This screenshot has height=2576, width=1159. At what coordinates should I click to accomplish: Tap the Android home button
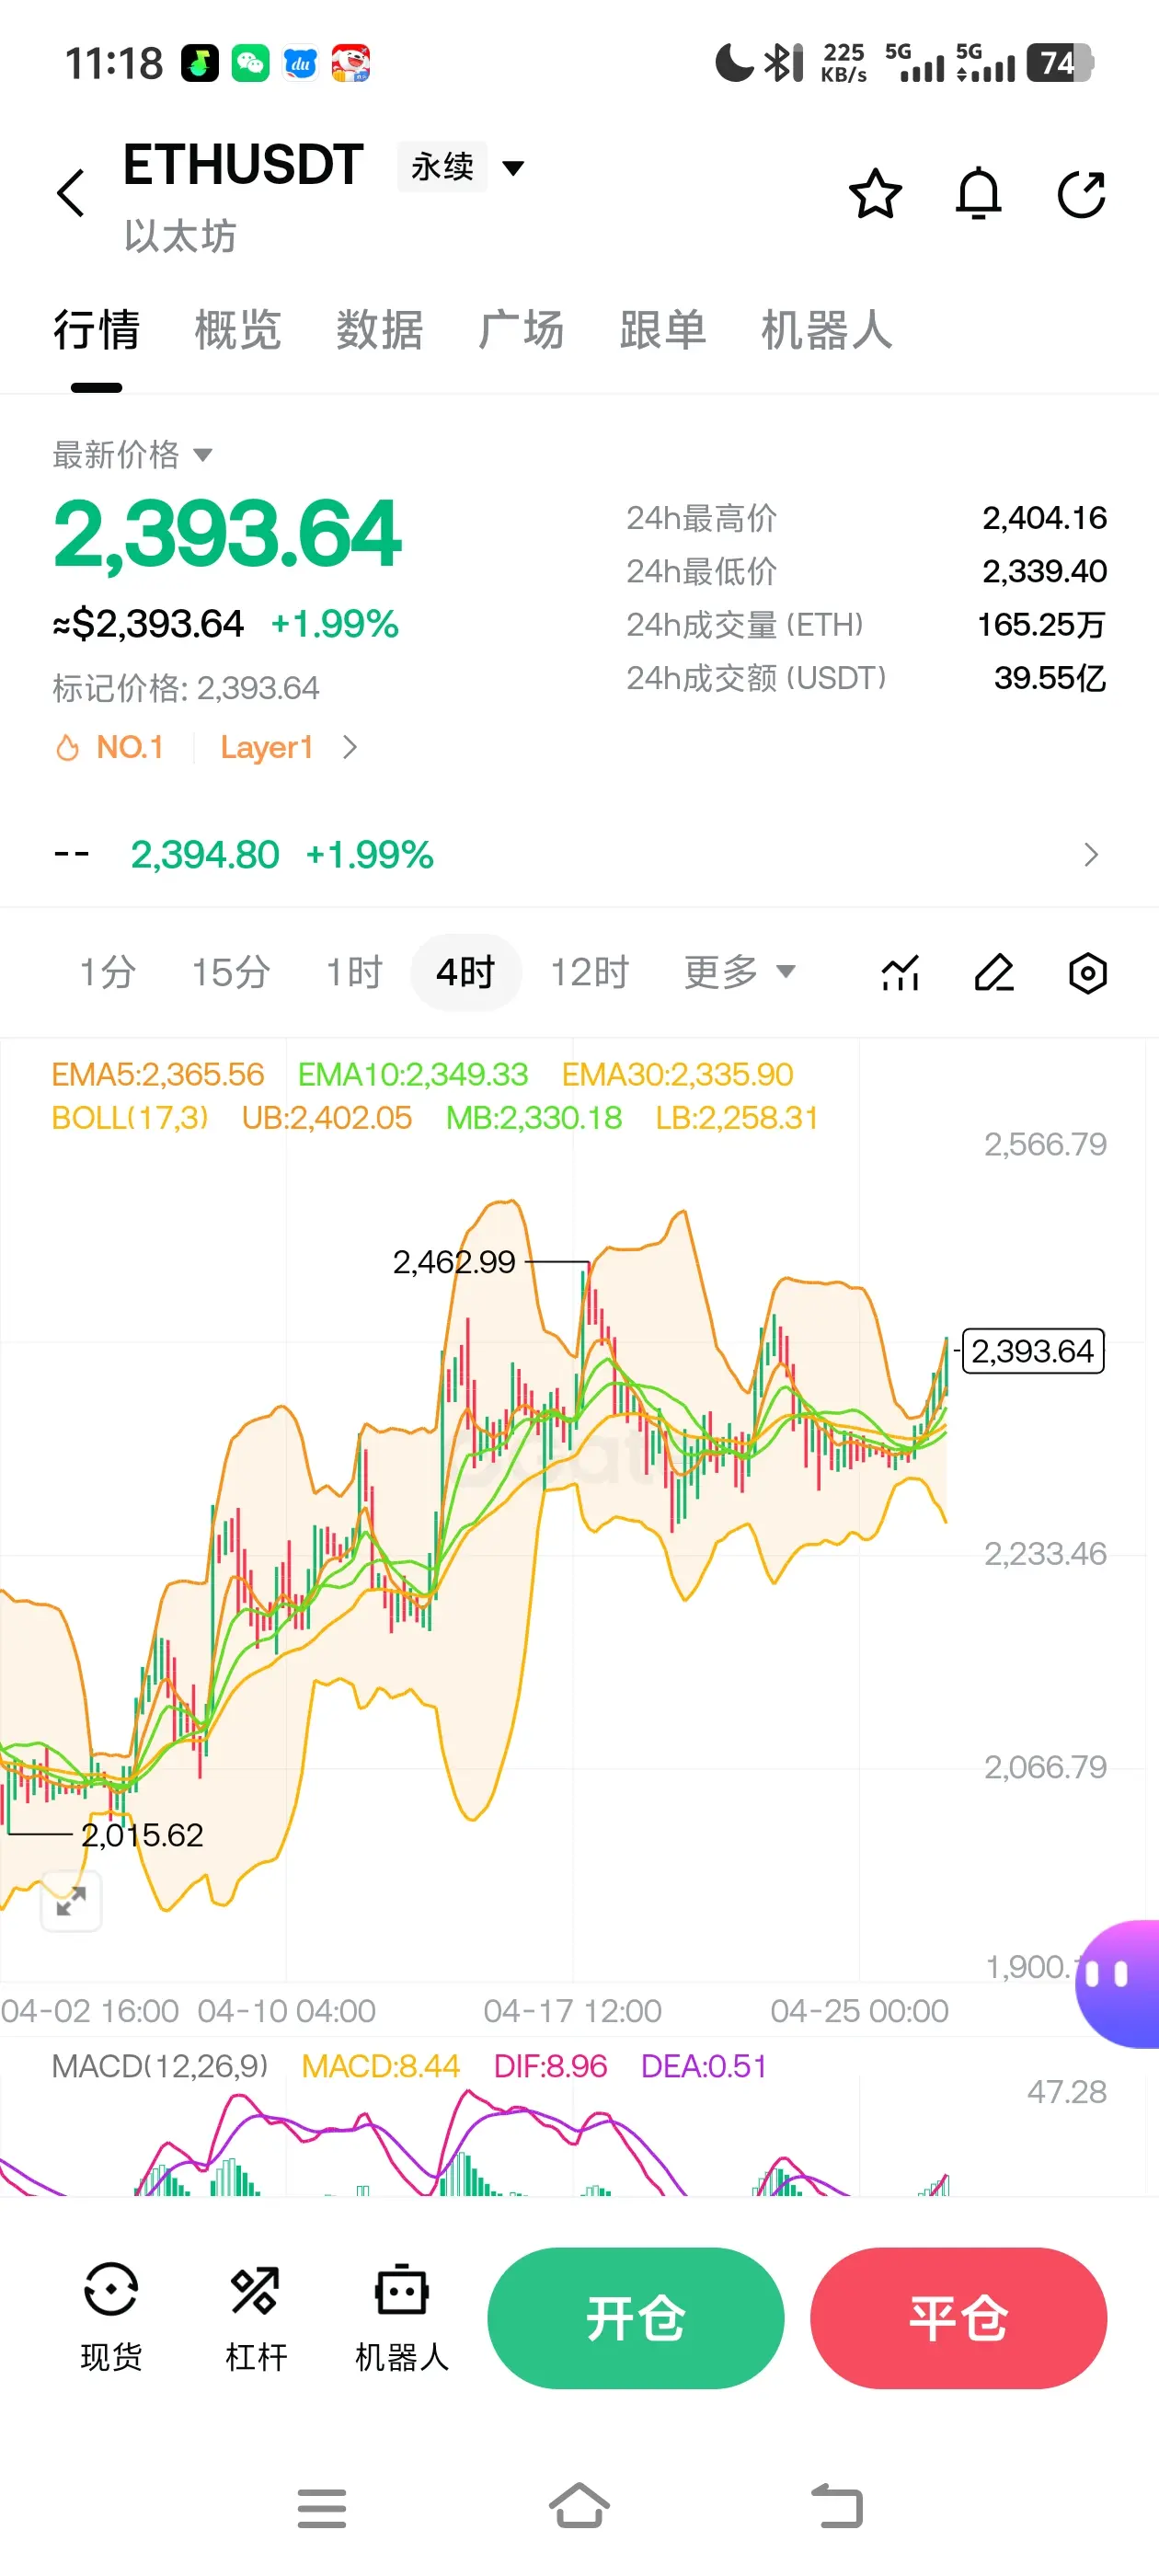point(579,2506)
